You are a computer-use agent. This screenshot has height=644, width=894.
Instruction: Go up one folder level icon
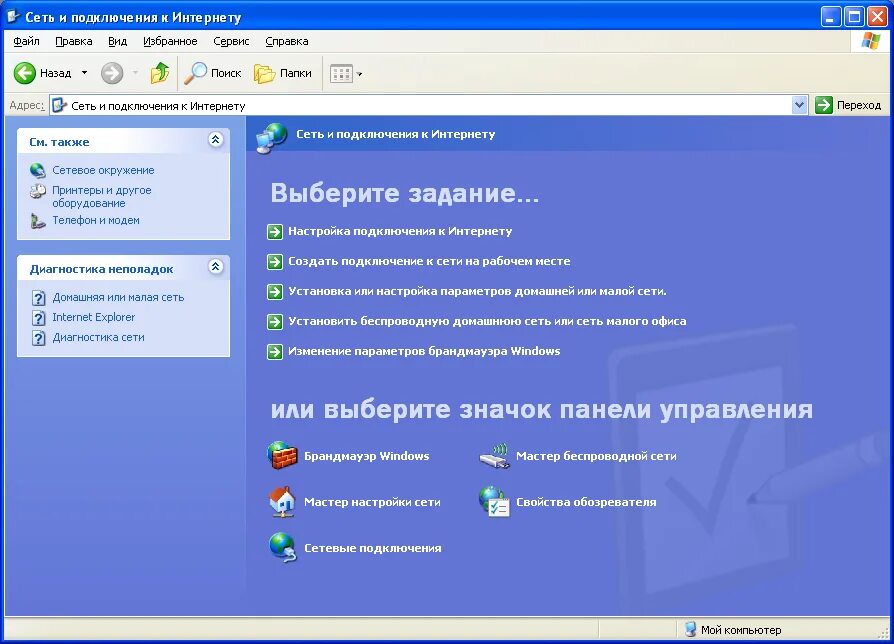pyautogui.click(x=160, y=73)
